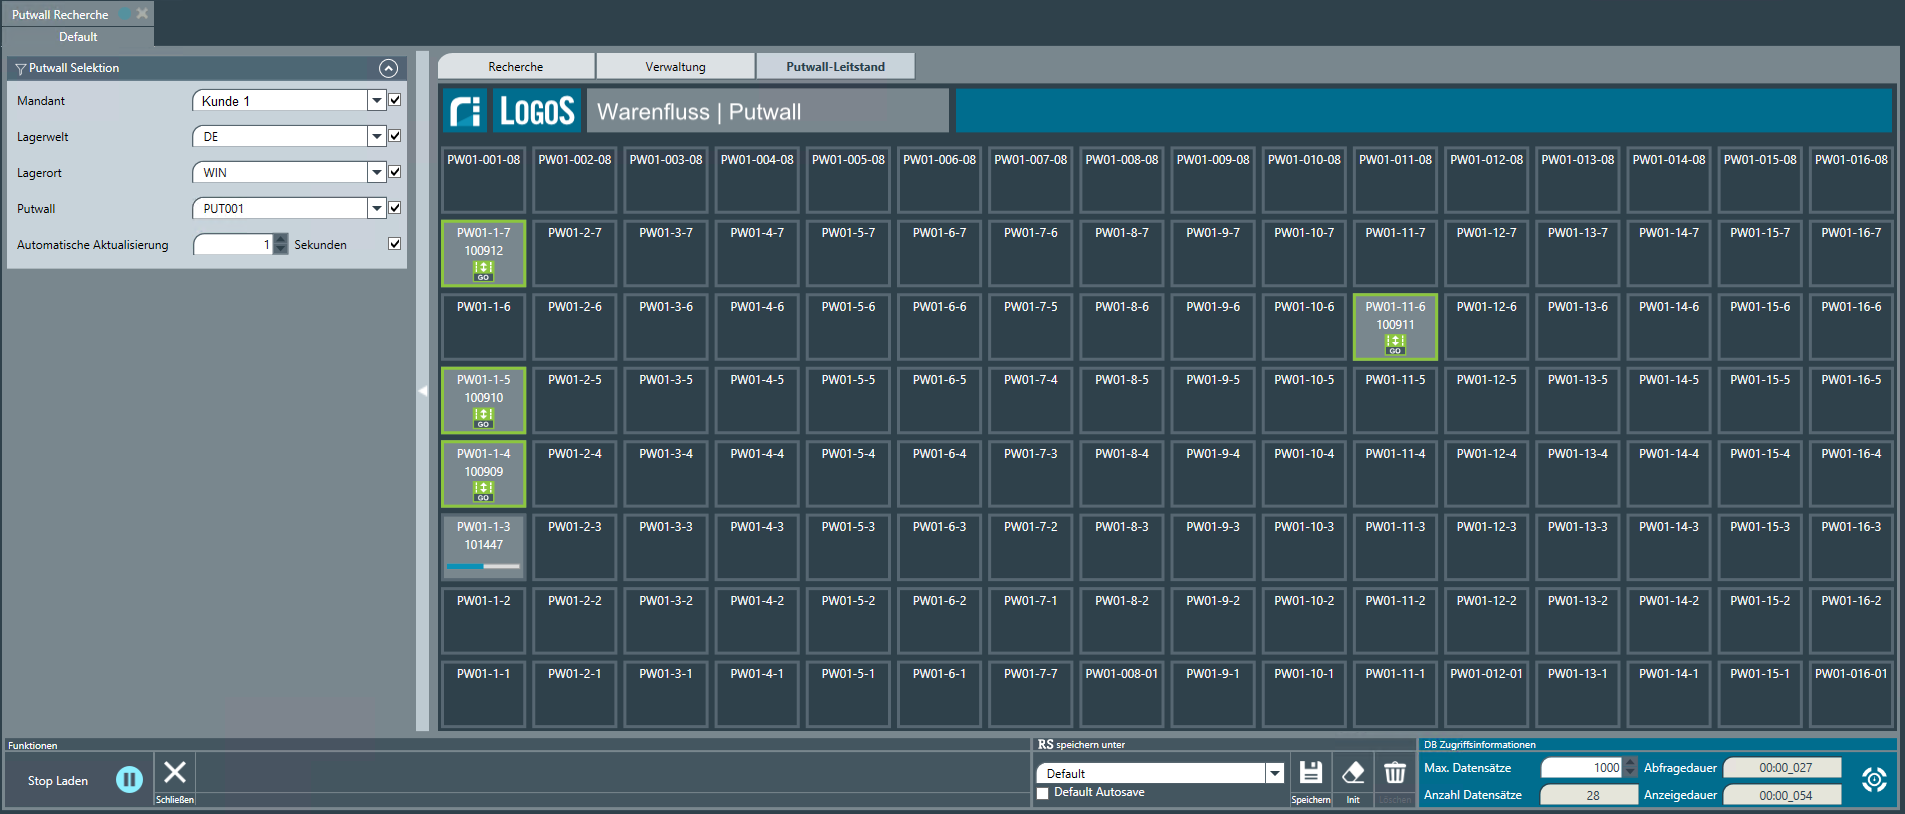Screen dimensions: 1905x814
Task: Select slot PW01-008-01
Action: pos(1122,694)
